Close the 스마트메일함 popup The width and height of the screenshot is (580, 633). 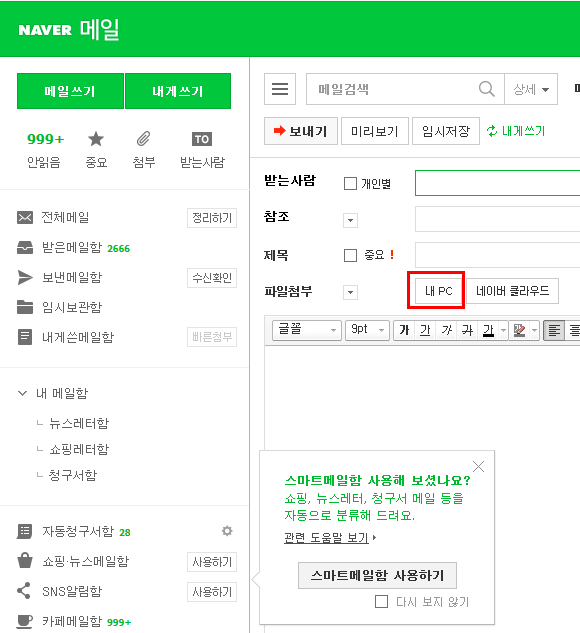tap(478, 467)
